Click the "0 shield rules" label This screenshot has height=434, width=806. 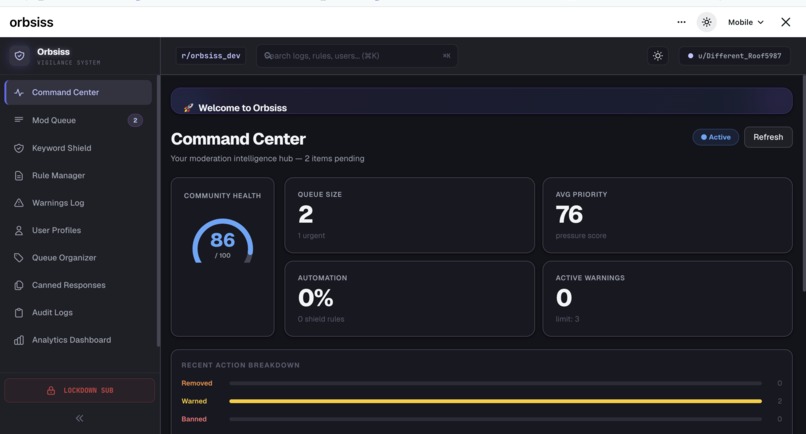tap(321, 319)
